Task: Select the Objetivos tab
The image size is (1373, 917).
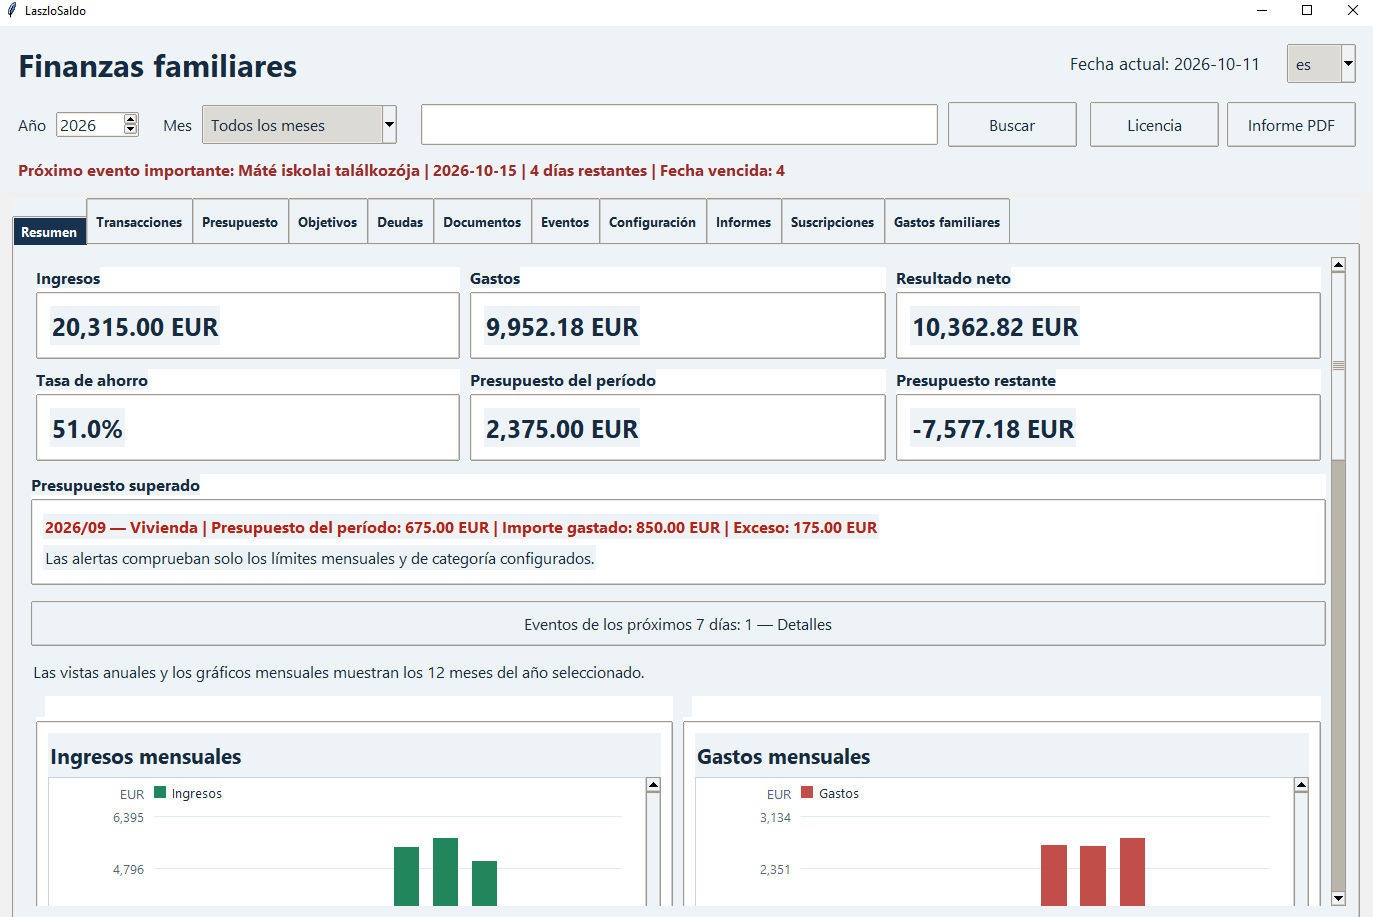Action: coord(328,222)
